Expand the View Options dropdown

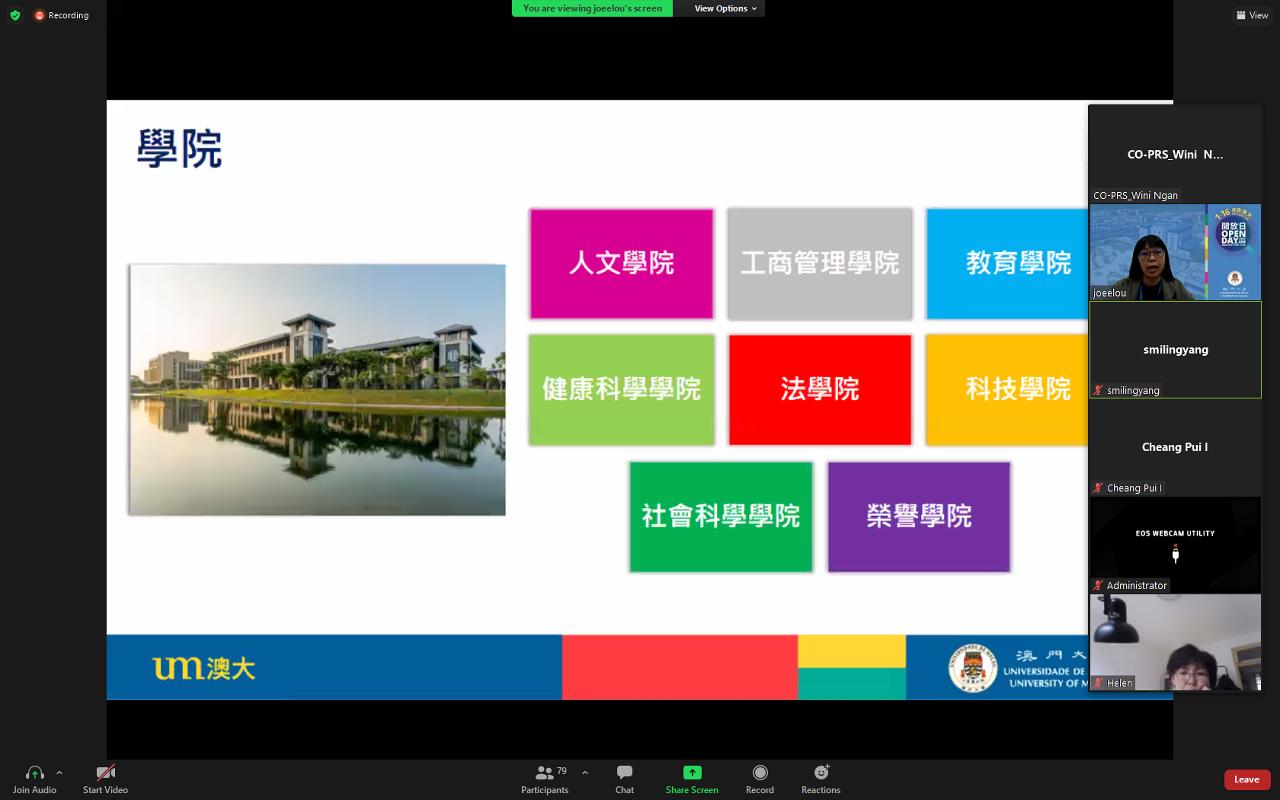click(x=726, y=8)
